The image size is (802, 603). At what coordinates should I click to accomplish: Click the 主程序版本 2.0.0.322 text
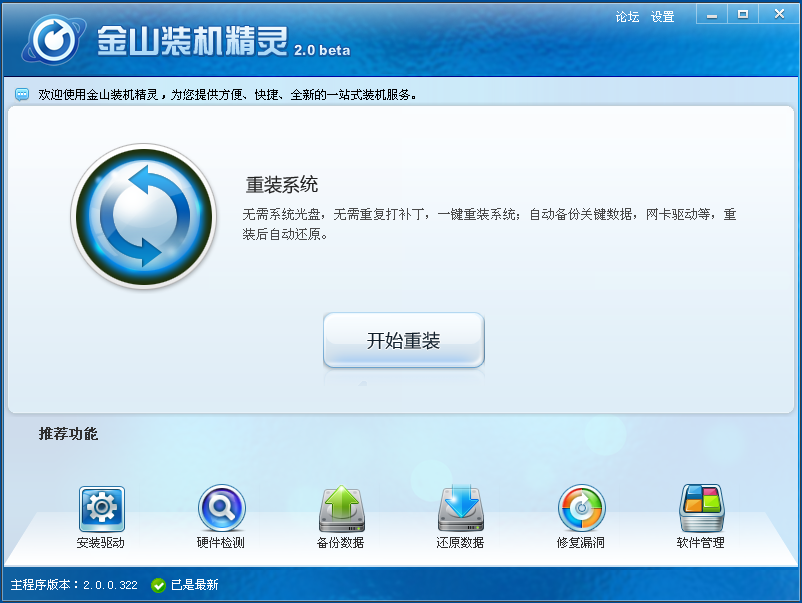click(x=74, y=585)
